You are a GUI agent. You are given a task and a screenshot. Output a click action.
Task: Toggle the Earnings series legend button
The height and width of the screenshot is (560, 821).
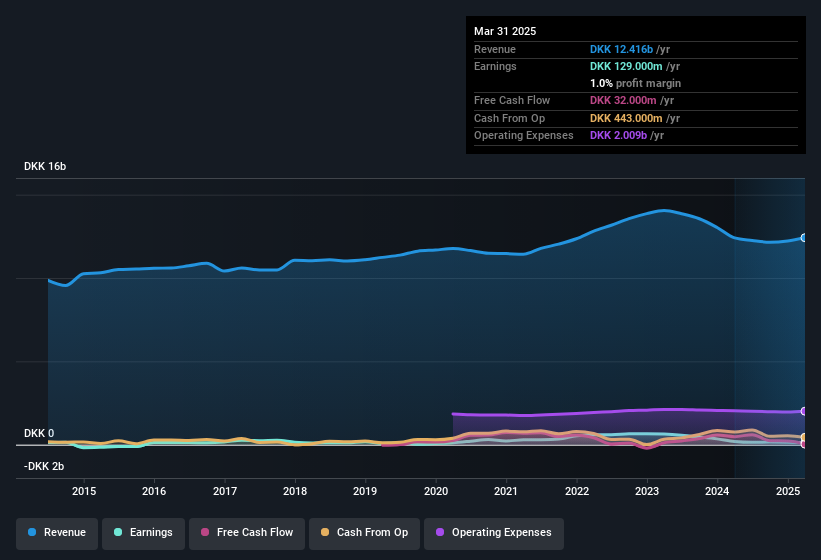[x=143, y=533]
